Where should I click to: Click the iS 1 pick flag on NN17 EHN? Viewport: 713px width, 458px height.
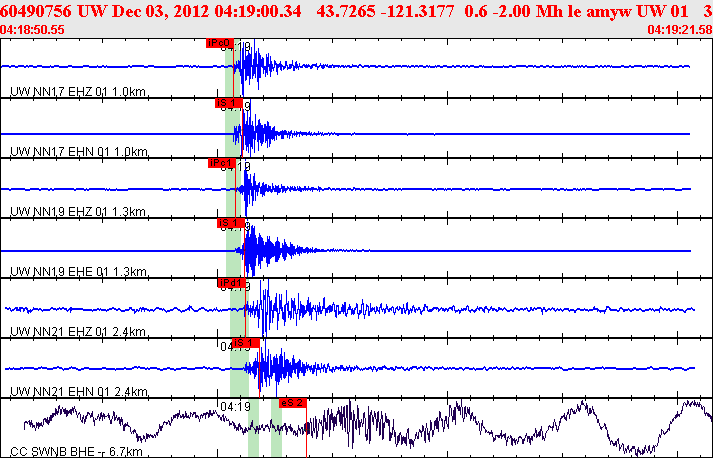click(228, 103)
